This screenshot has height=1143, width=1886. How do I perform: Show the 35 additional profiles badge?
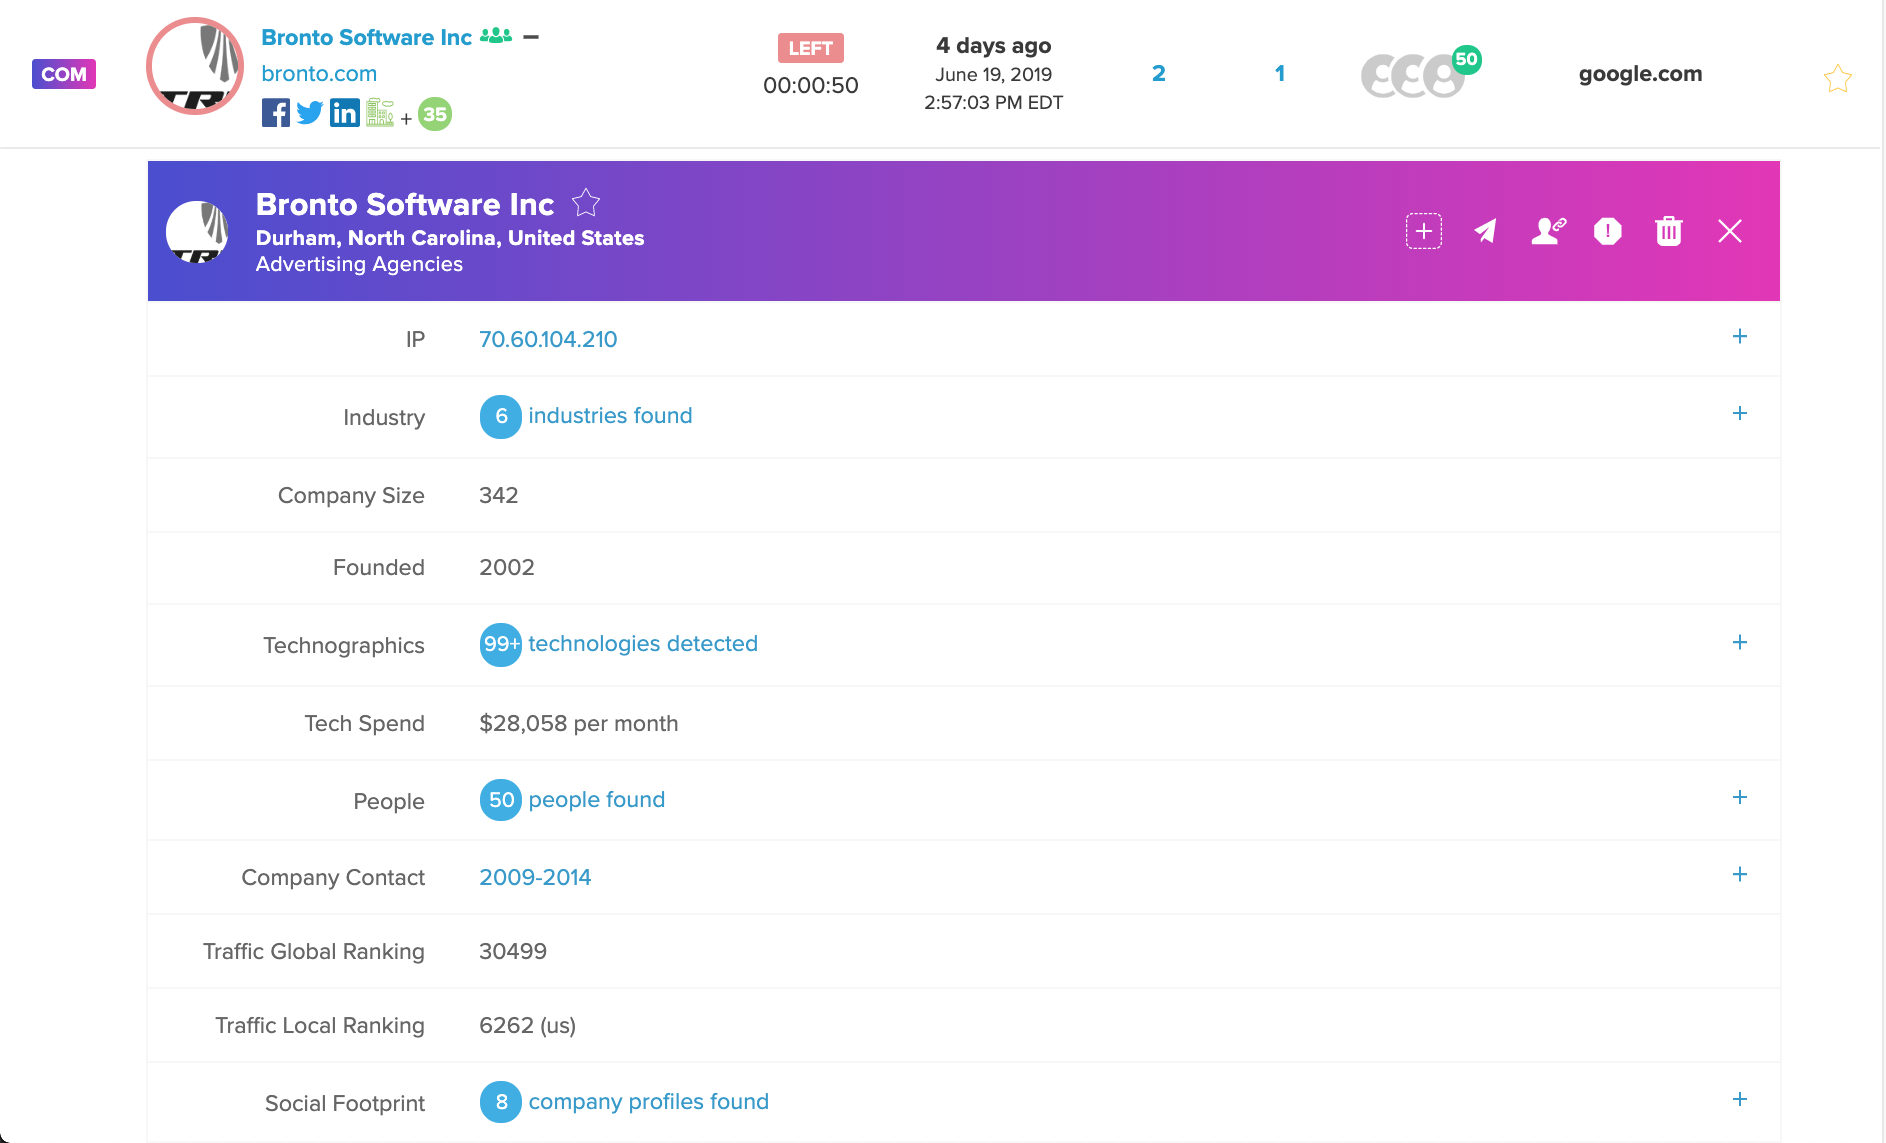tap(434, 114)
